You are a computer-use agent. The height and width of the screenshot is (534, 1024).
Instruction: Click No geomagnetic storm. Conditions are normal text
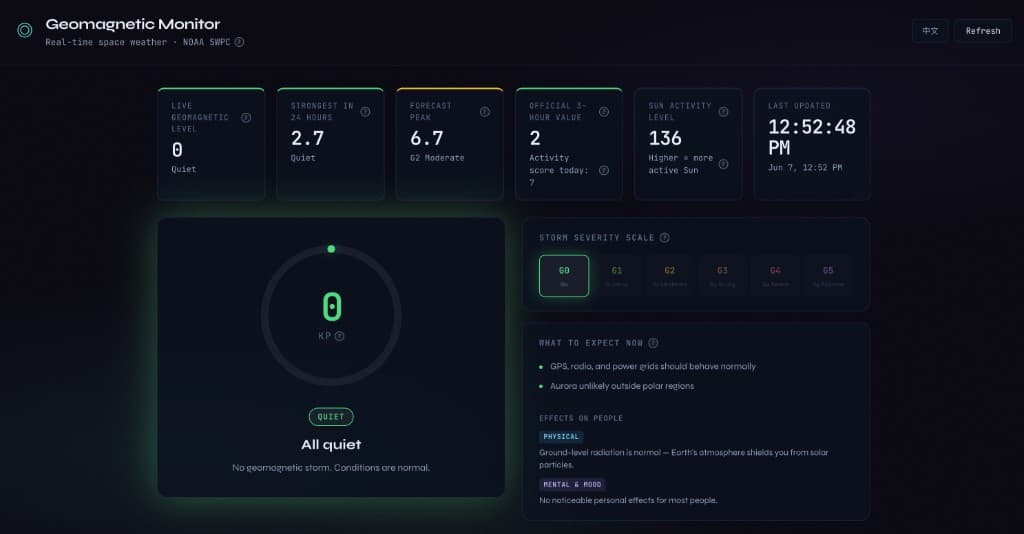(331, 467)
